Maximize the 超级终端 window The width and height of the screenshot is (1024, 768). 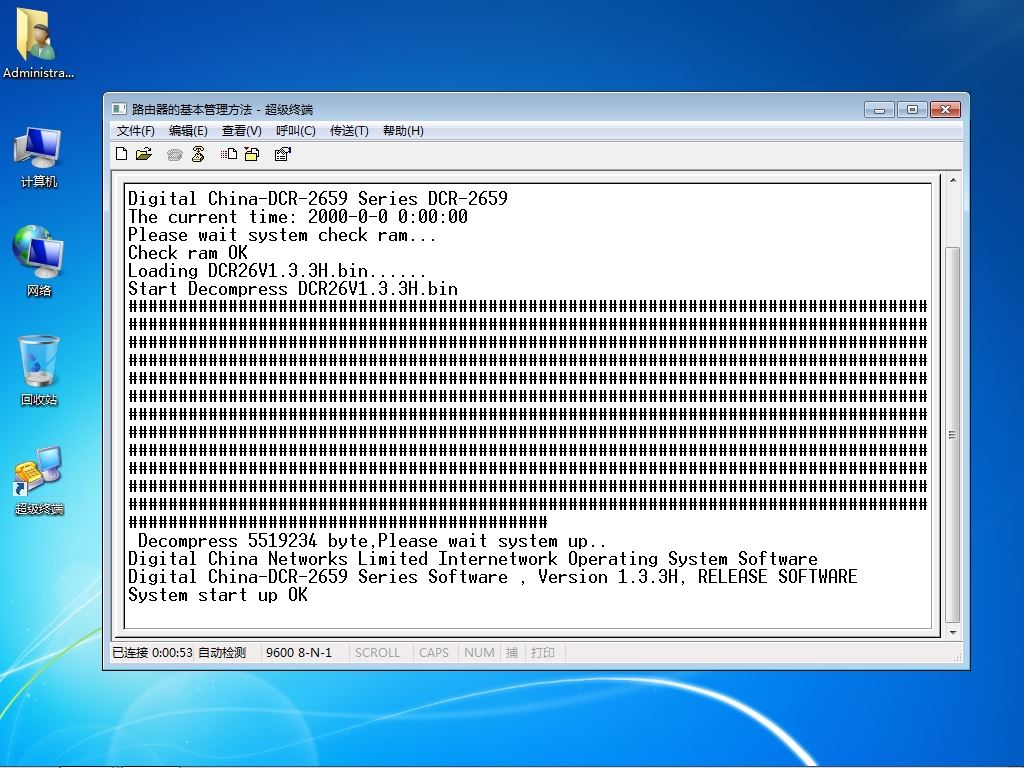(912, 110)
